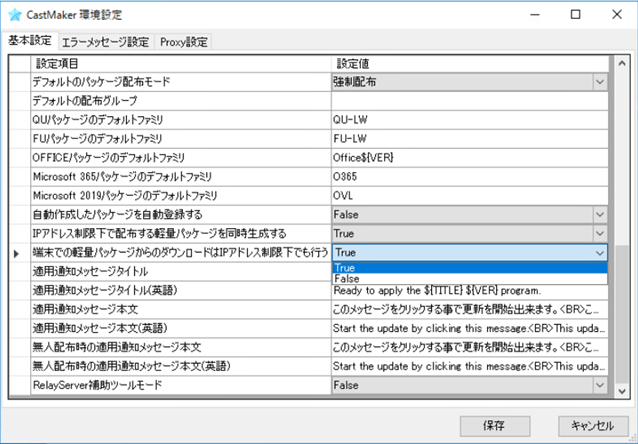Select the デフォルトの配布グループ label
638x444 pixels.
85,101
